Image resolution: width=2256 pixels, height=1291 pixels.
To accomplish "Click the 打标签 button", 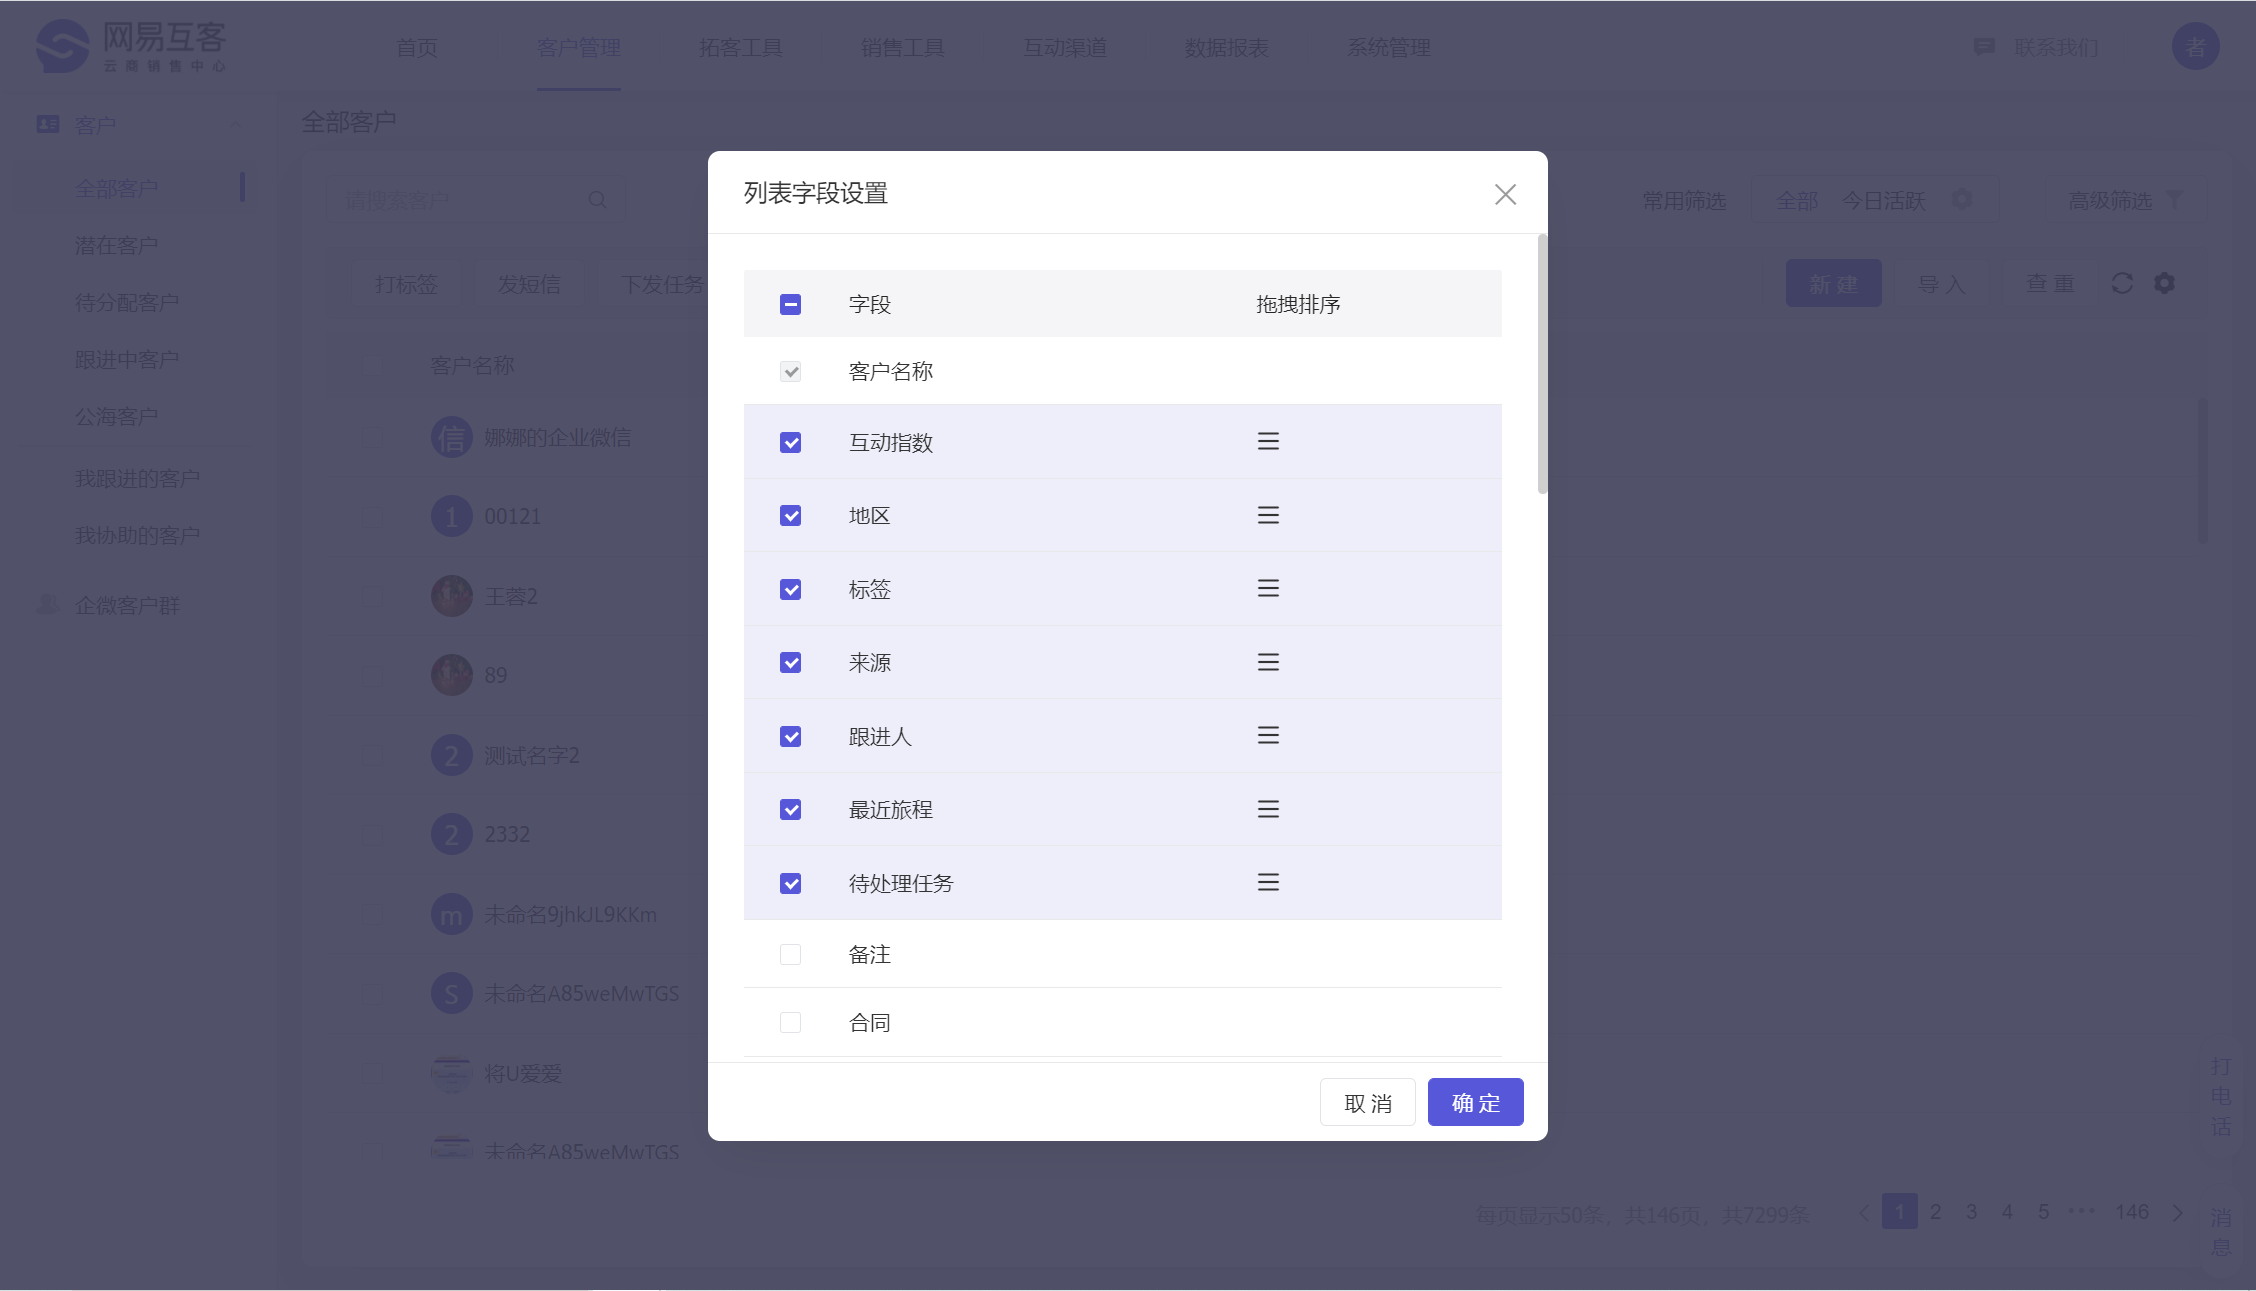I will (406, 284).
